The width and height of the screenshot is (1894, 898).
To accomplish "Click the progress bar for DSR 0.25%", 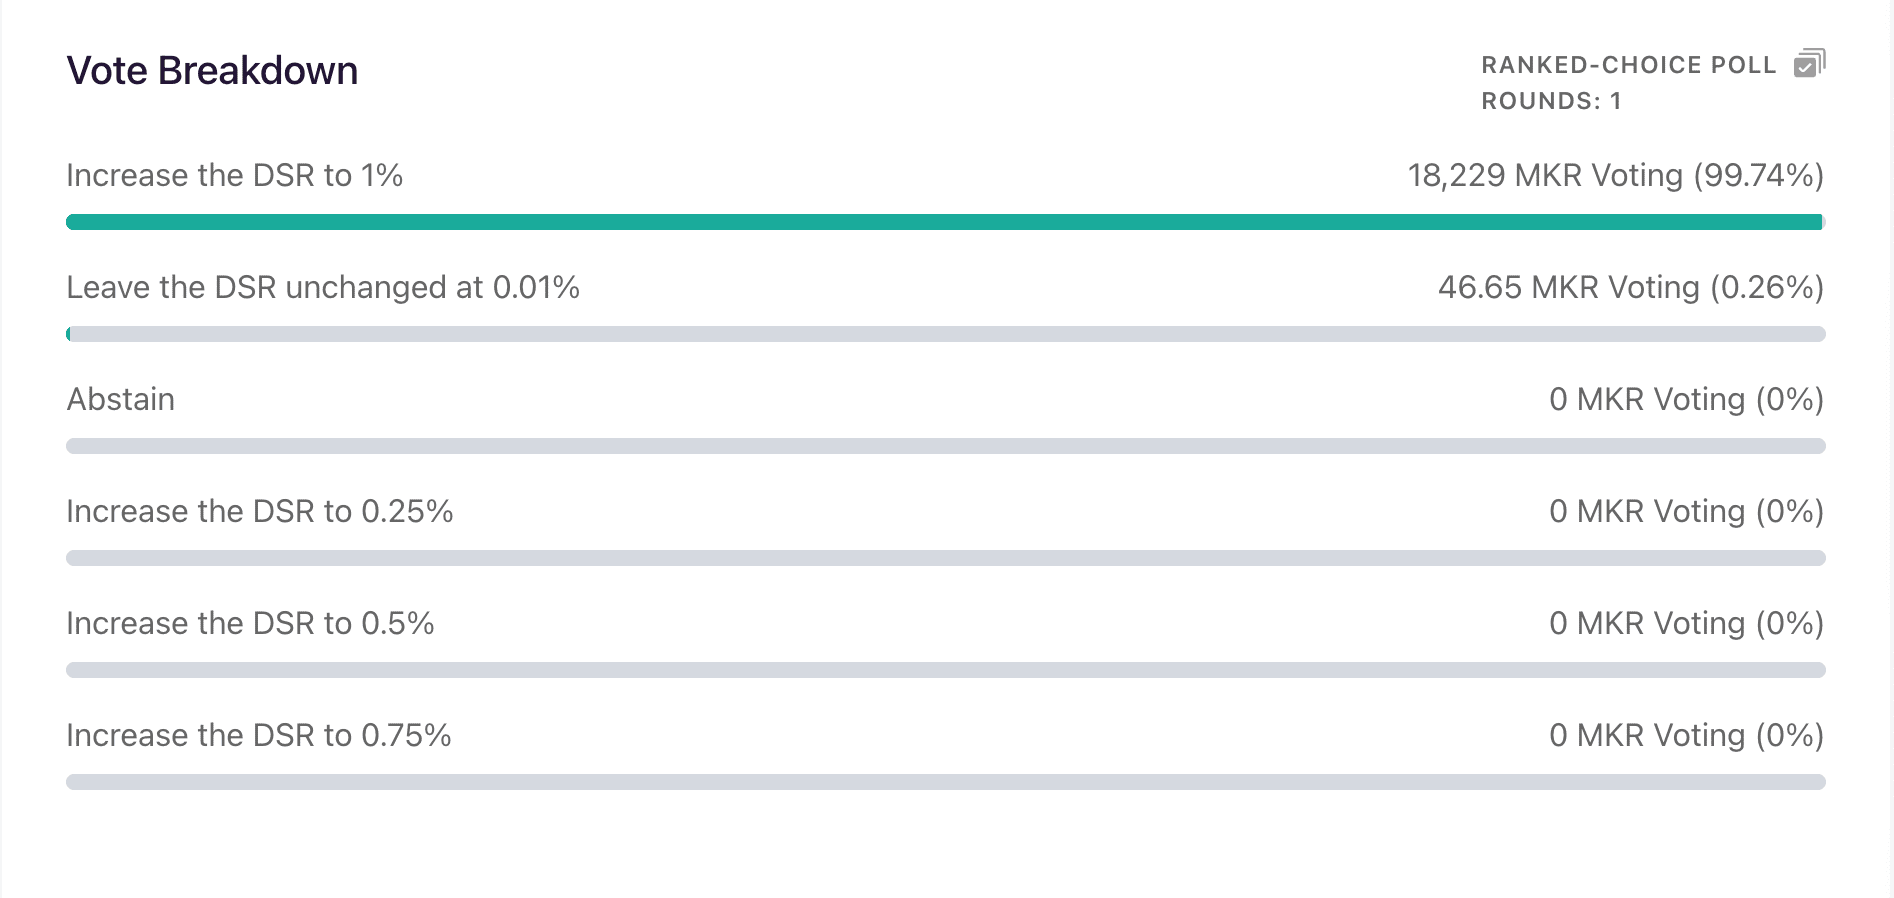I will pyautogui.click(x=945, y=558).
